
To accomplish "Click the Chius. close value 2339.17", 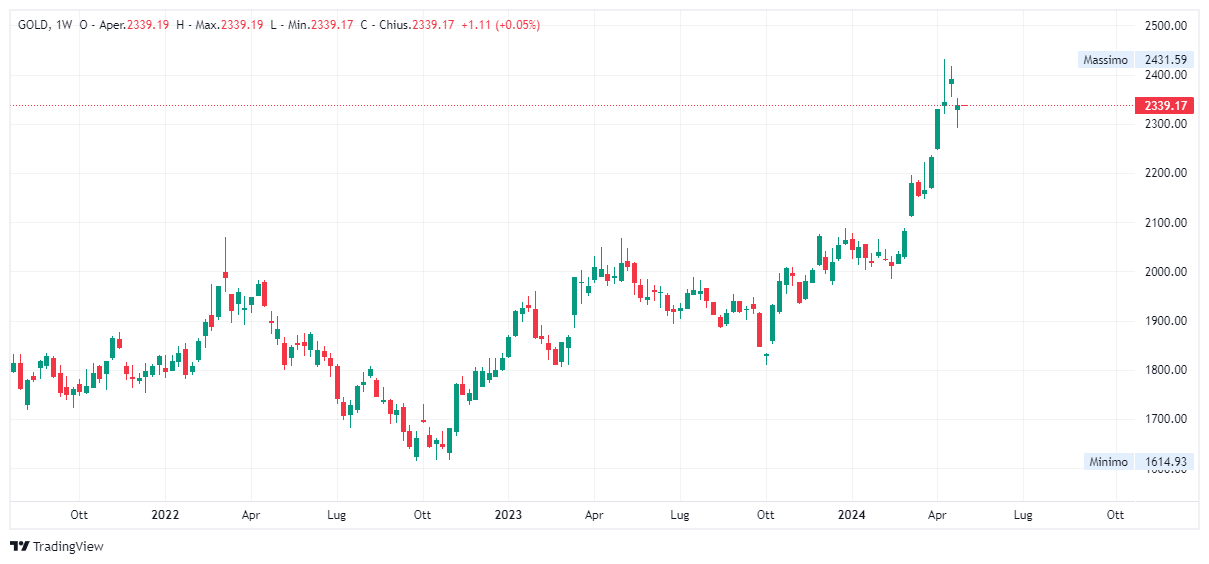I will click(x=433, y=25).
